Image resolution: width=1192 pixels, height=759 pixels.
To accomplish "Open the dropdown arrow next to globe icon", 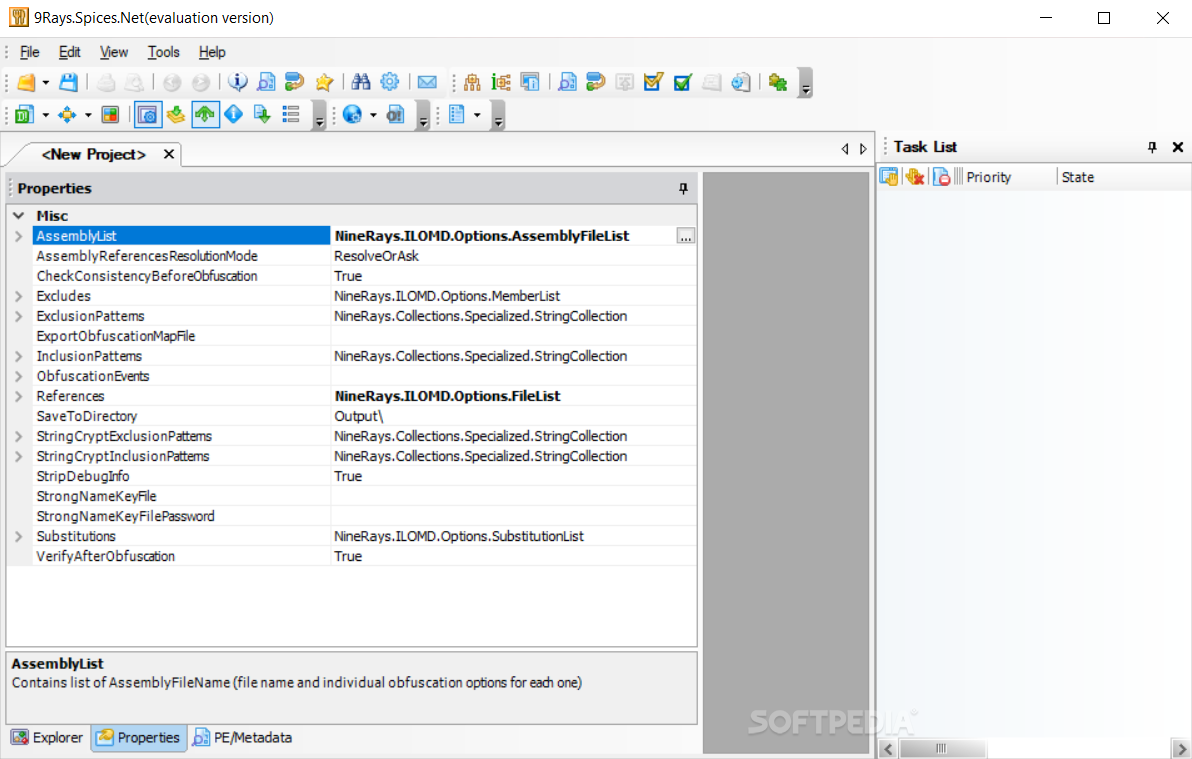I will point(373,115).
